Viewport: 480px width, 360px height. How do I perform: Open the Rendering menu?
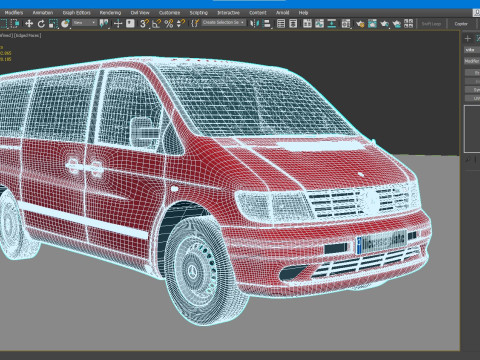[110, 13]
